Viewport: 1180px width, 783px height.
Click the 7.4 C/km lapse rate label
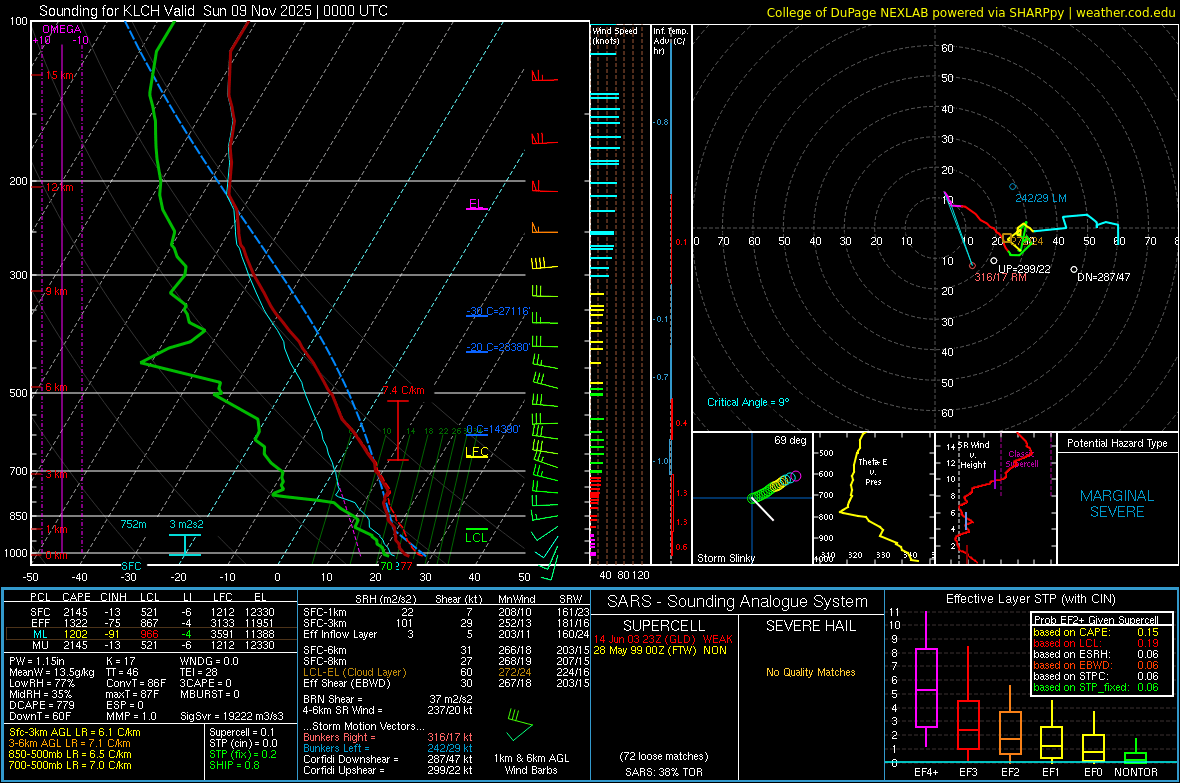click(403, 391)
